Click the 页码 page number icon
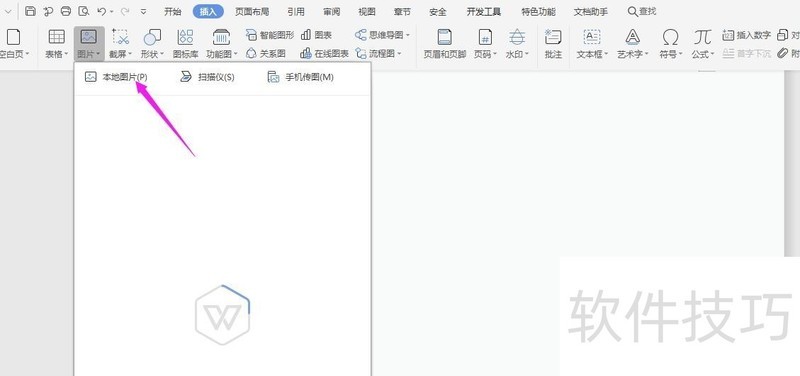This screenshot has width=800, height=376. (485, 37)
